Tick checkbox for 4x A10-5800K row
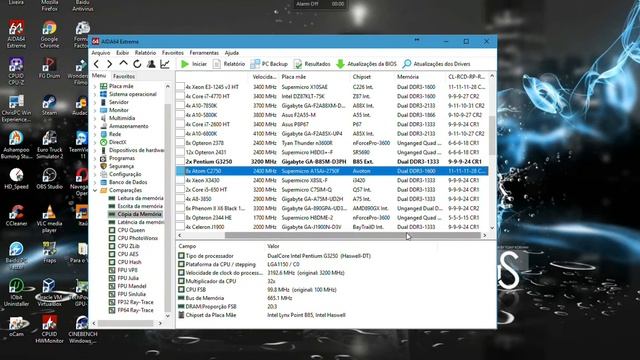Screen dimensions: 640x360 180,115
